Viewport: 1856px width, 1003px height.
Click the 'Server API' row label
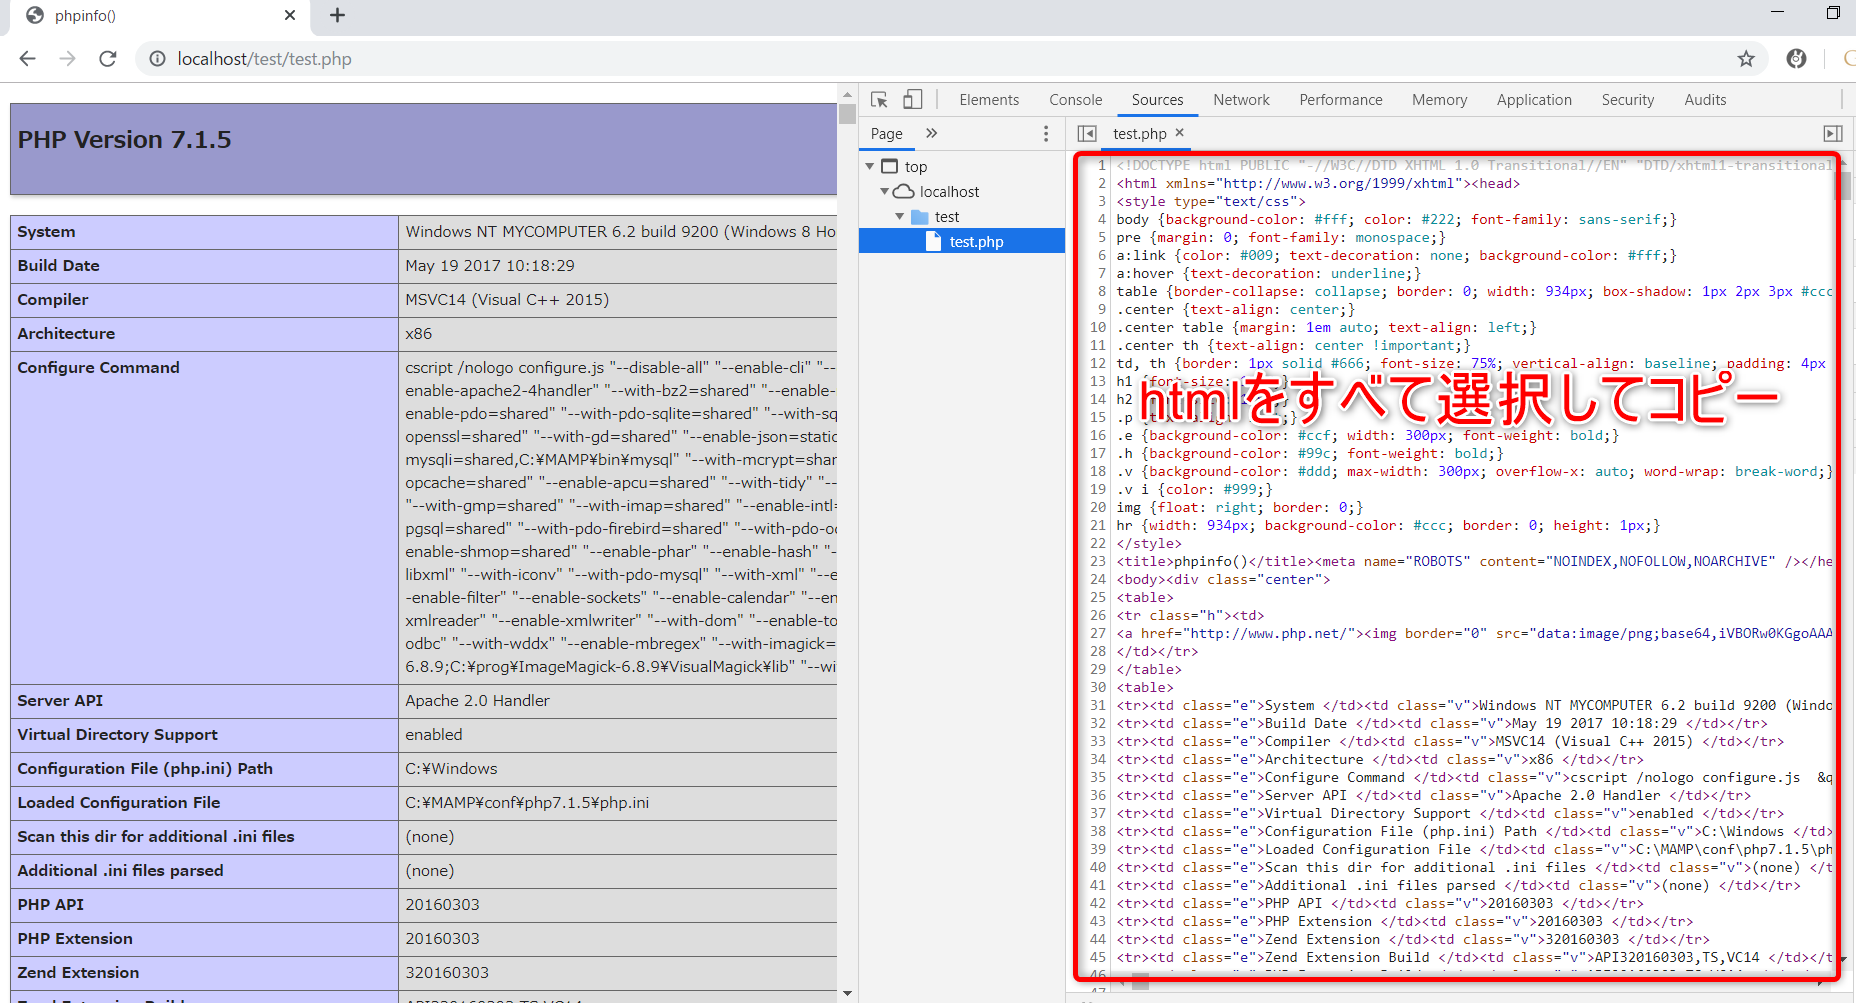(x=60, y=701)
